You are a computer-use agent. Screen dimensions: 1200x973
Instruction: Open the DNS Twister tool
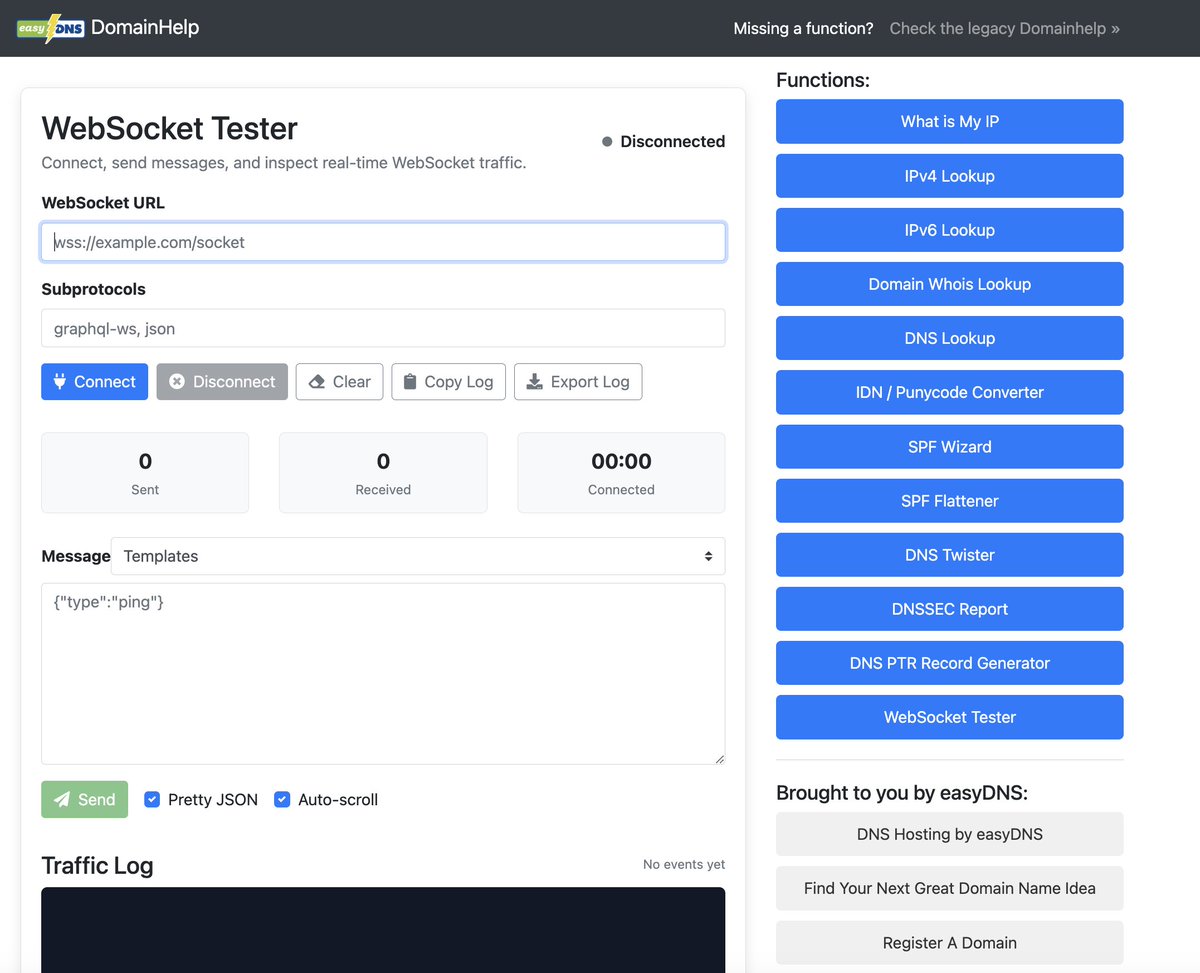point(949,555)
